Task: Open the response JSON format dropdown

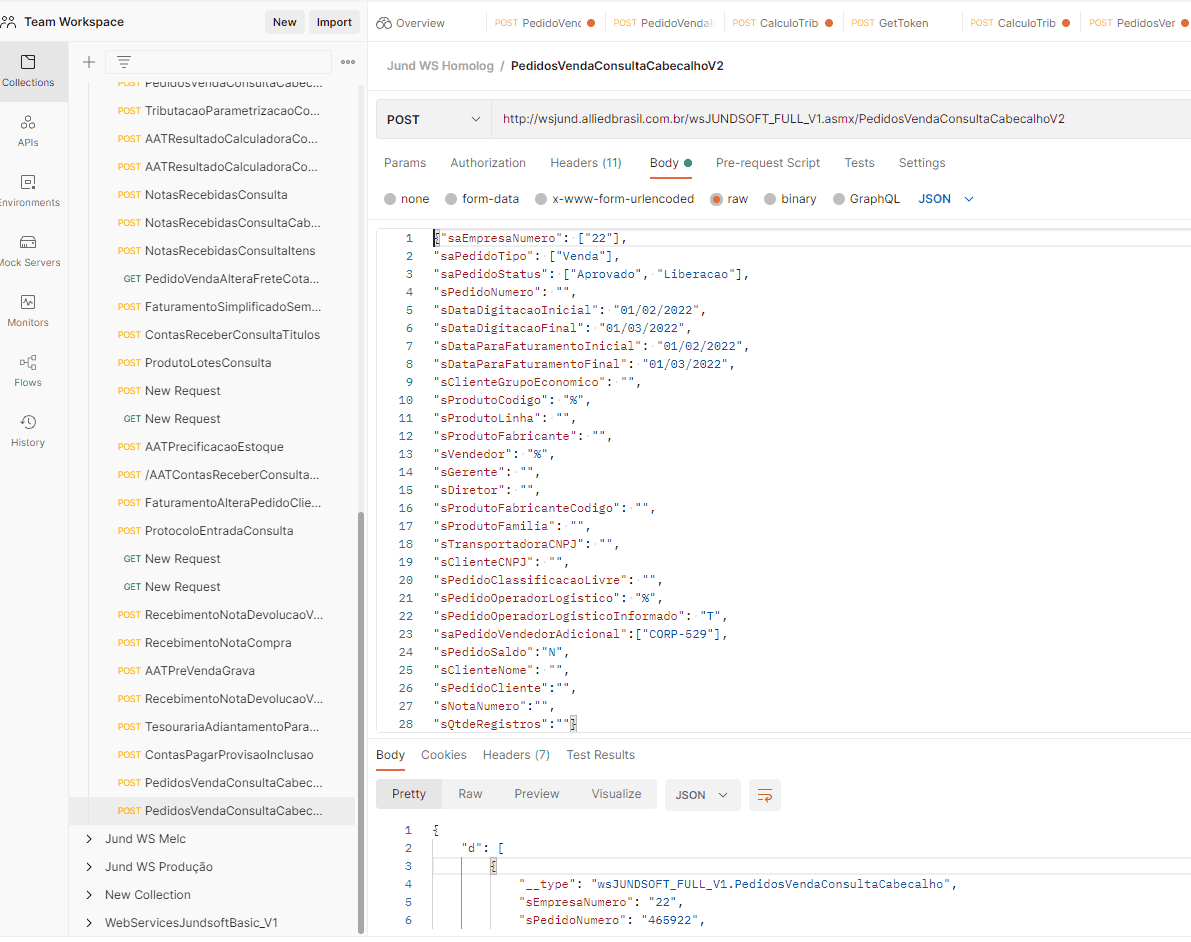Action: coord(702,795)
